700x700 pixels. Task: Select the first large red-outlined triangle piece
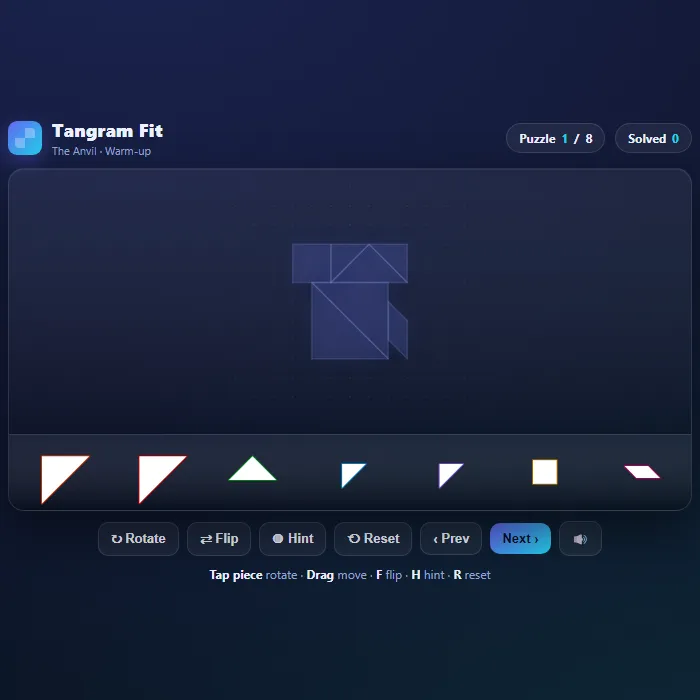click(58, 472)
